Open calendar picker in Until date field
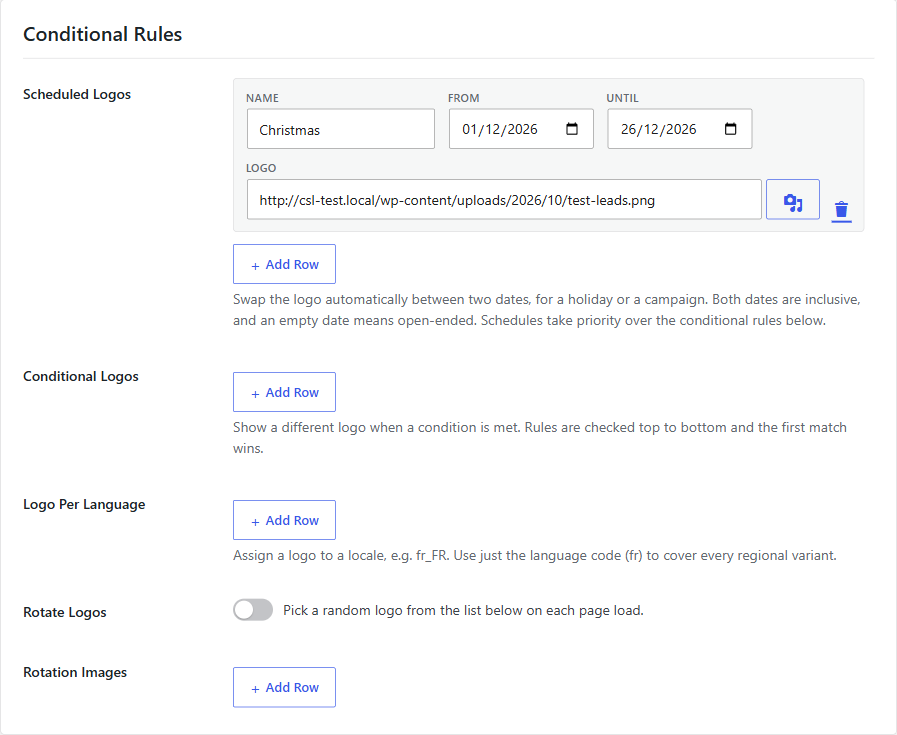 point(731,129)
